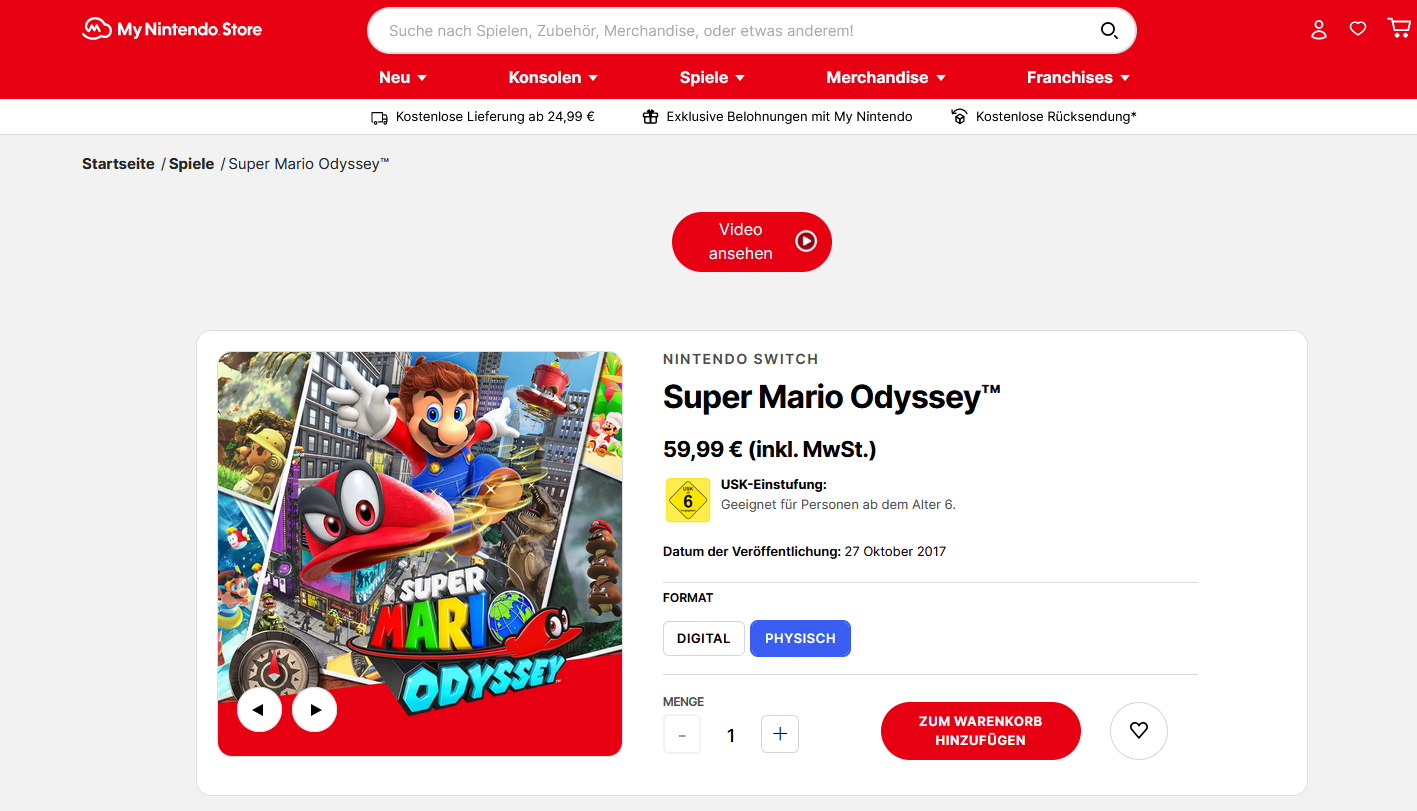Click the delivery truck icon
This screenshot has width=1417, height=811.
(x=379, y=117)
